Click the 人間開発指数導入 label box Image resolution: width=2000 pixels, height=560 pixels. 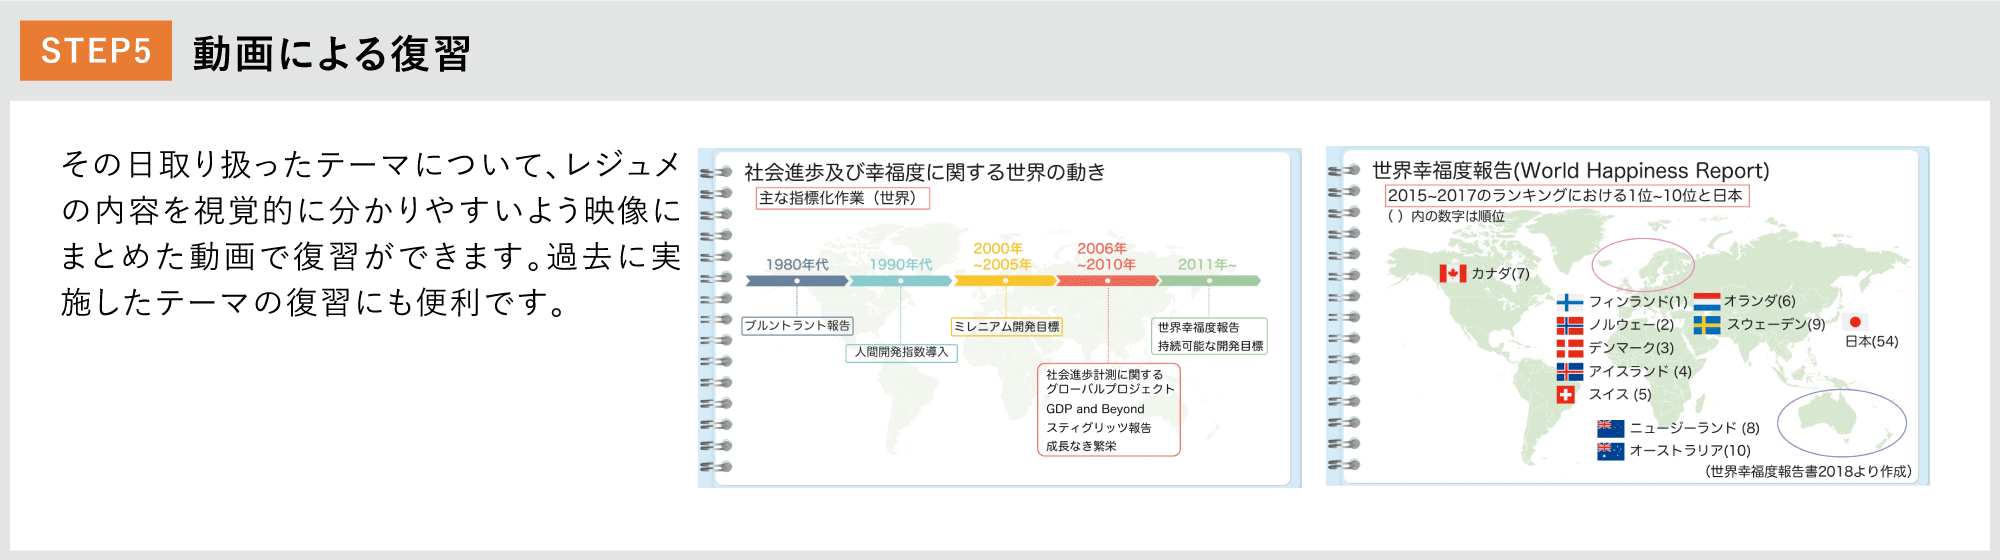coord(901,353)
